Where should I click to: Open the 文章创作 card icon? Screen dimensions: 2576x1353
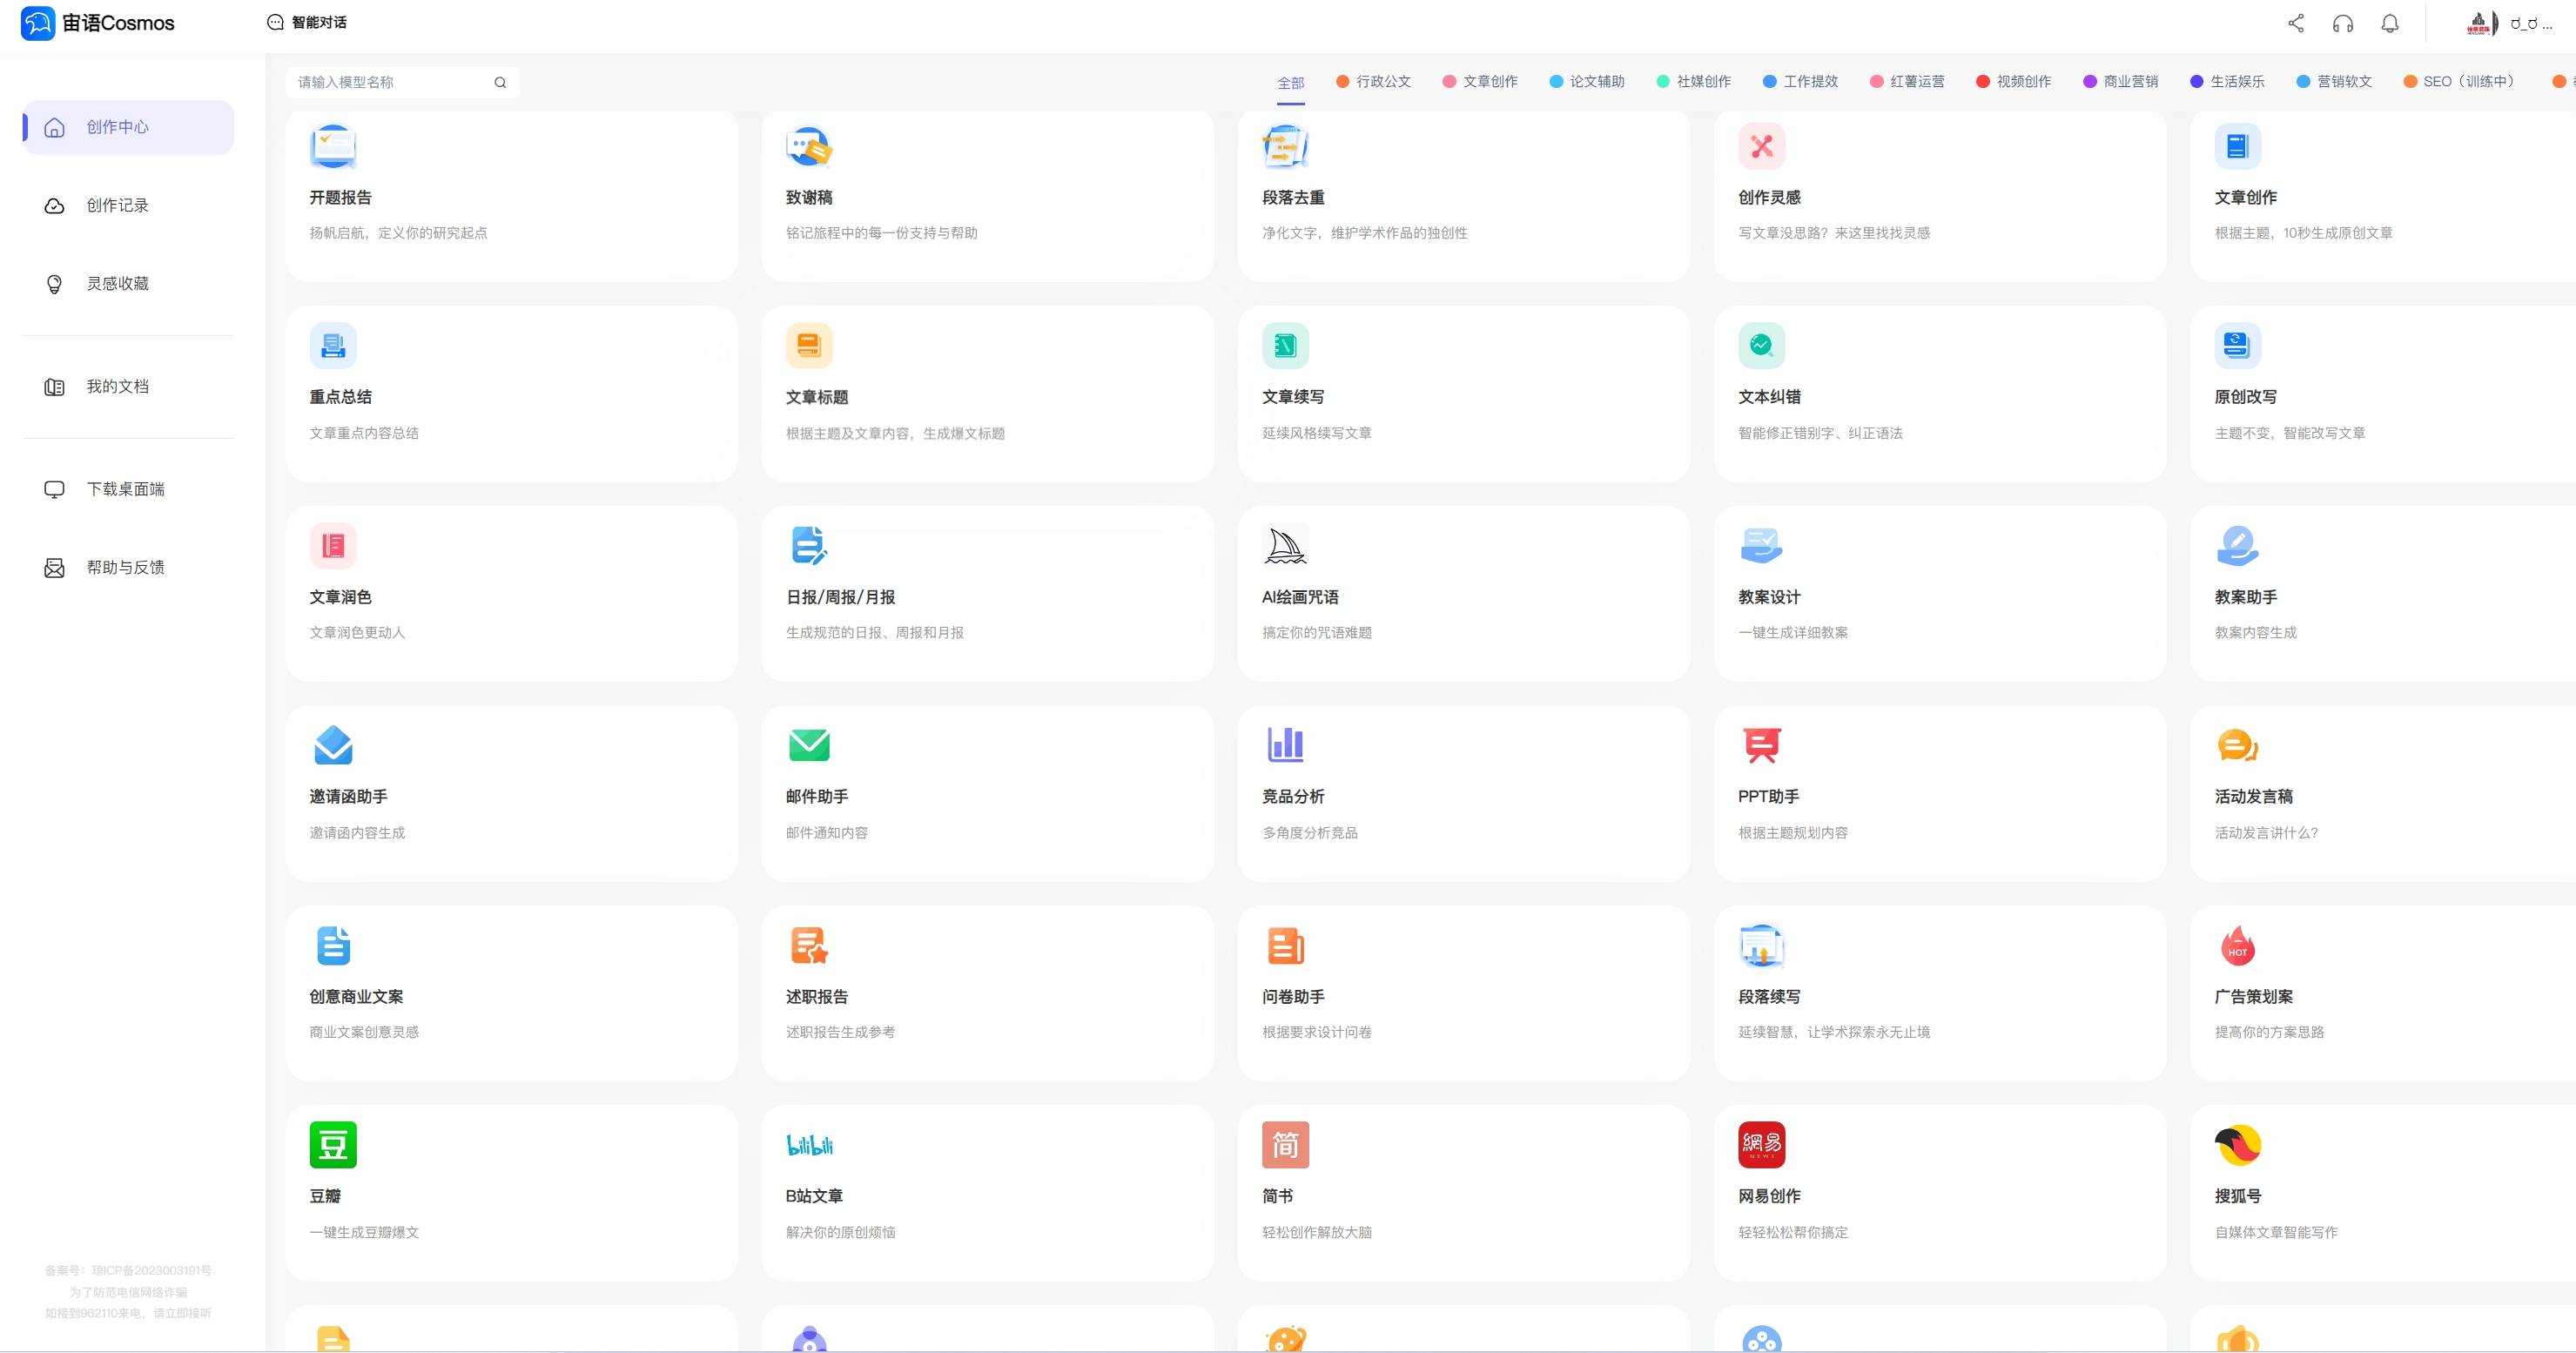click(2237, 146)
